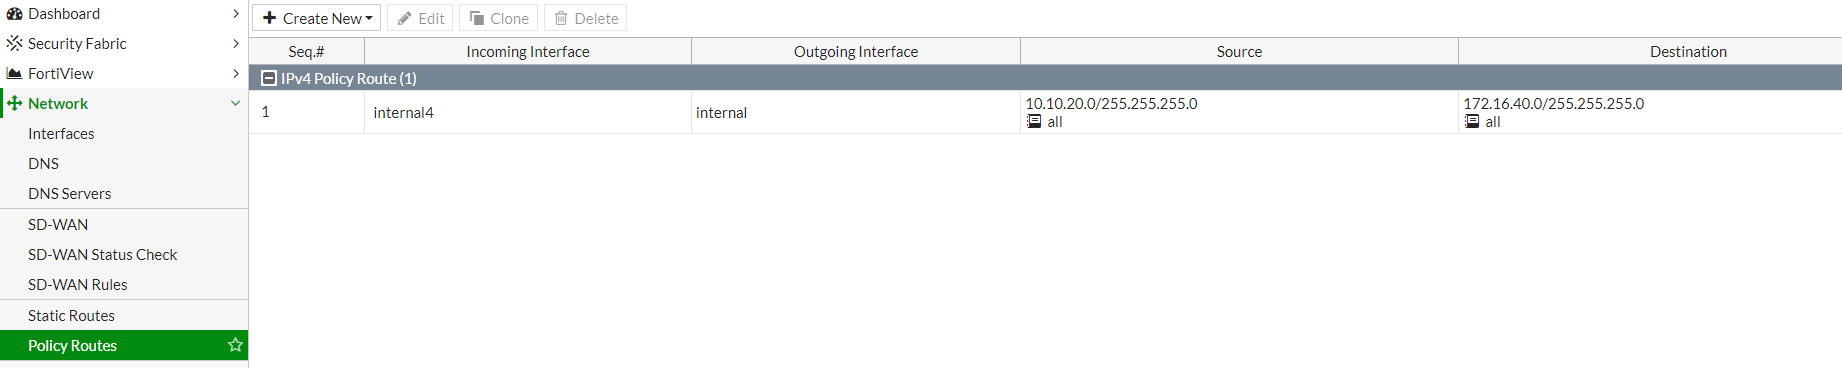Click the FortiView chart icon
The height and width of the screenshot is (368, 1842).
pyautogui.click(x=14, y=73)
